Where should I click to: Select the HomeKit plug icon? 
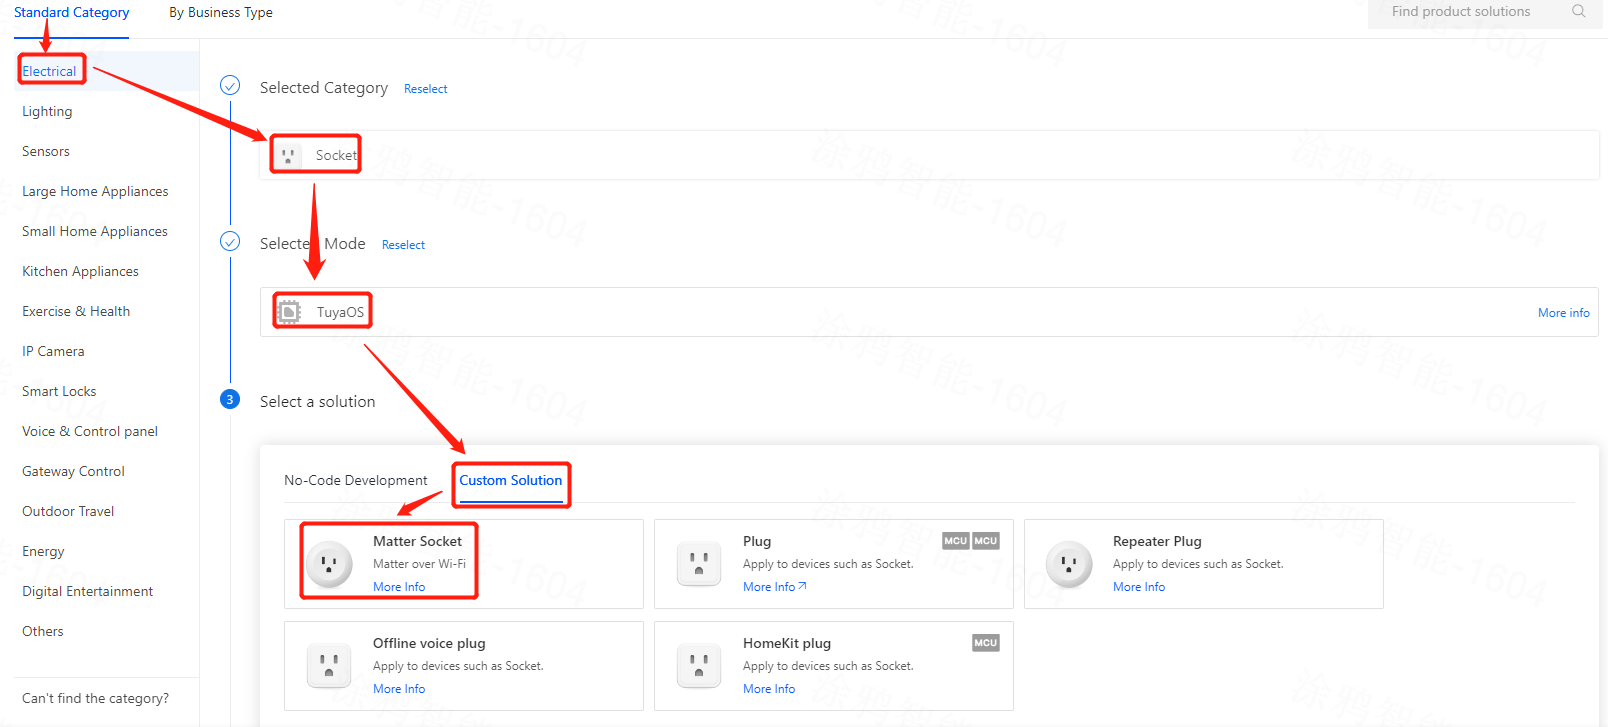(699, 666)
